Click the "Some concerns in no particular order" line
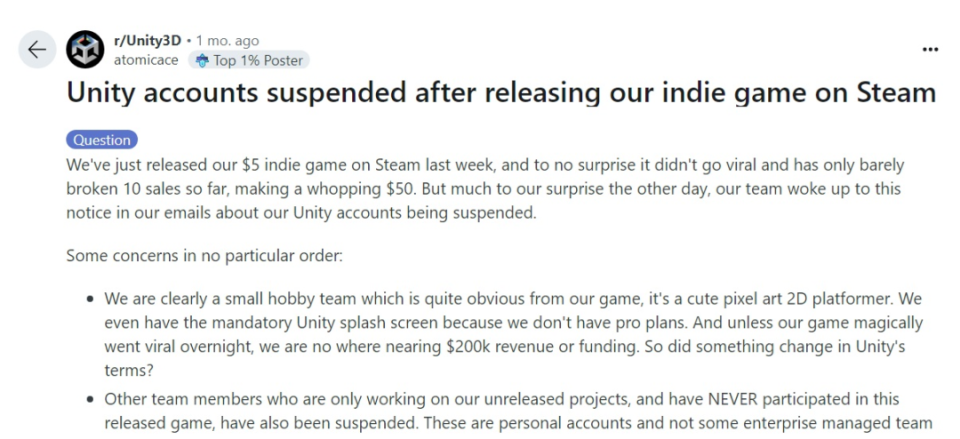The image size is (960, 439). point(204,255)
